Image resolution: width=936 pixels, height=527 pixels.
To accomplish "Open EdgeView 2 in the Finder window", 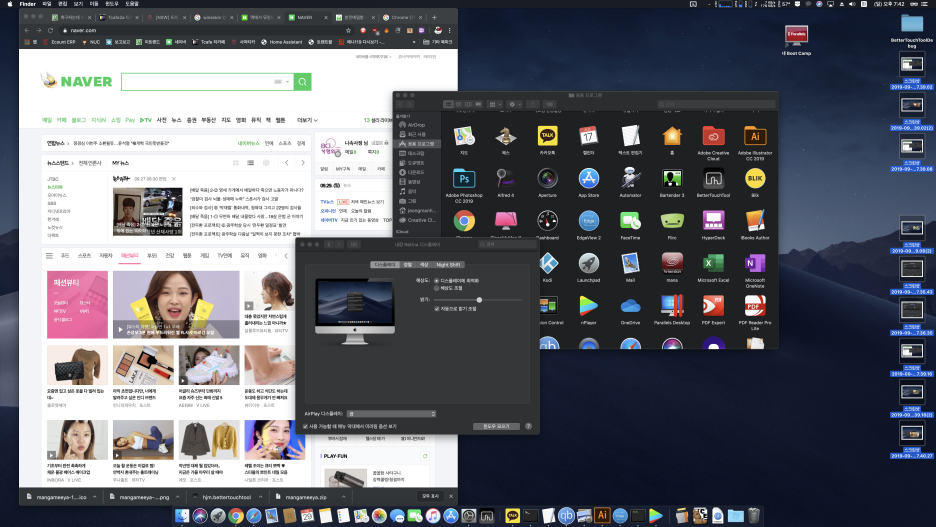I will [589, 221].
